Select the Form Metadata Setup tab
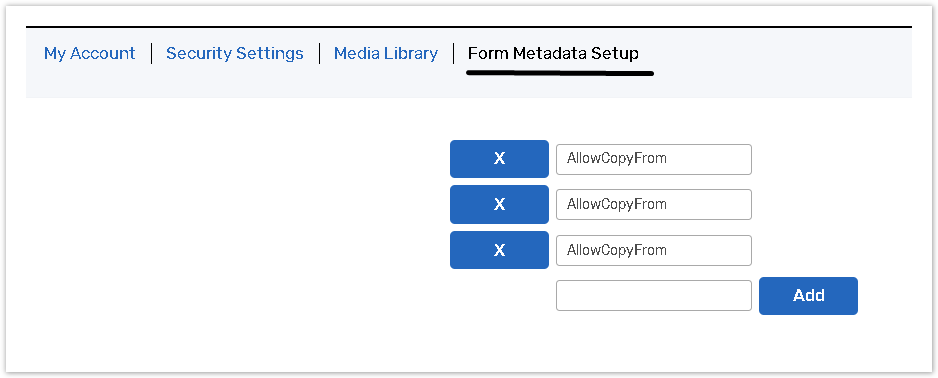Viewport: 938px width, 378px height. point(553,54)
